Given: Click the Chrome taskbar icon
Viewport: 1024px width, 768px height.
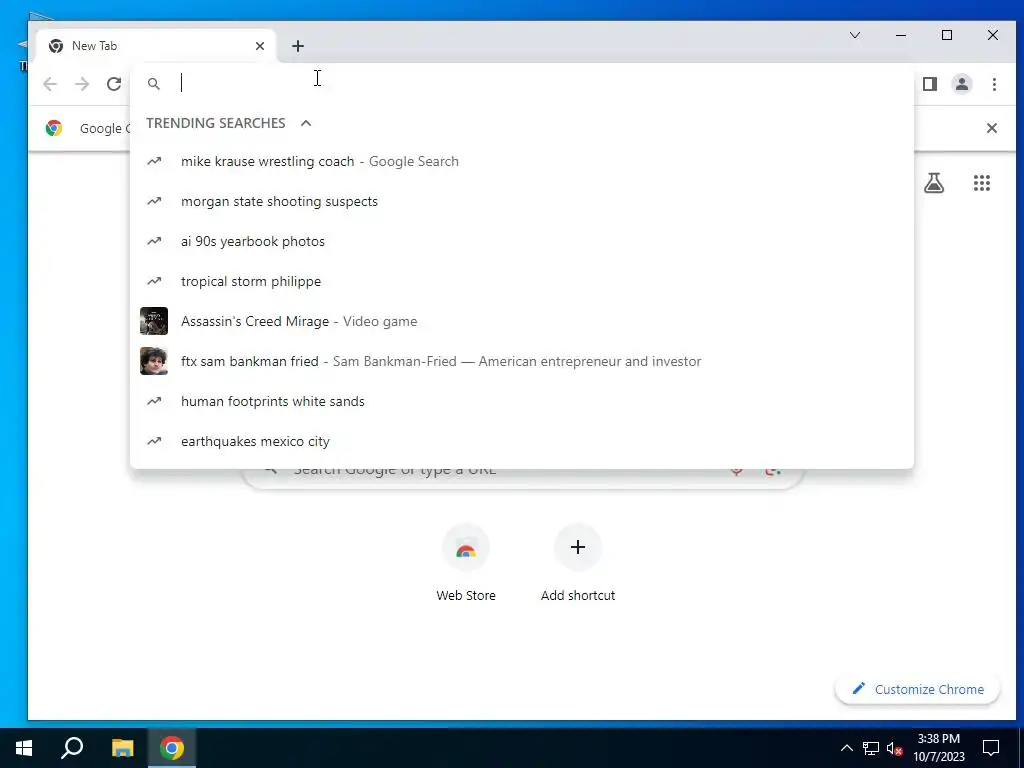Looking at the screenshot, I should click(x=172, y=748).
